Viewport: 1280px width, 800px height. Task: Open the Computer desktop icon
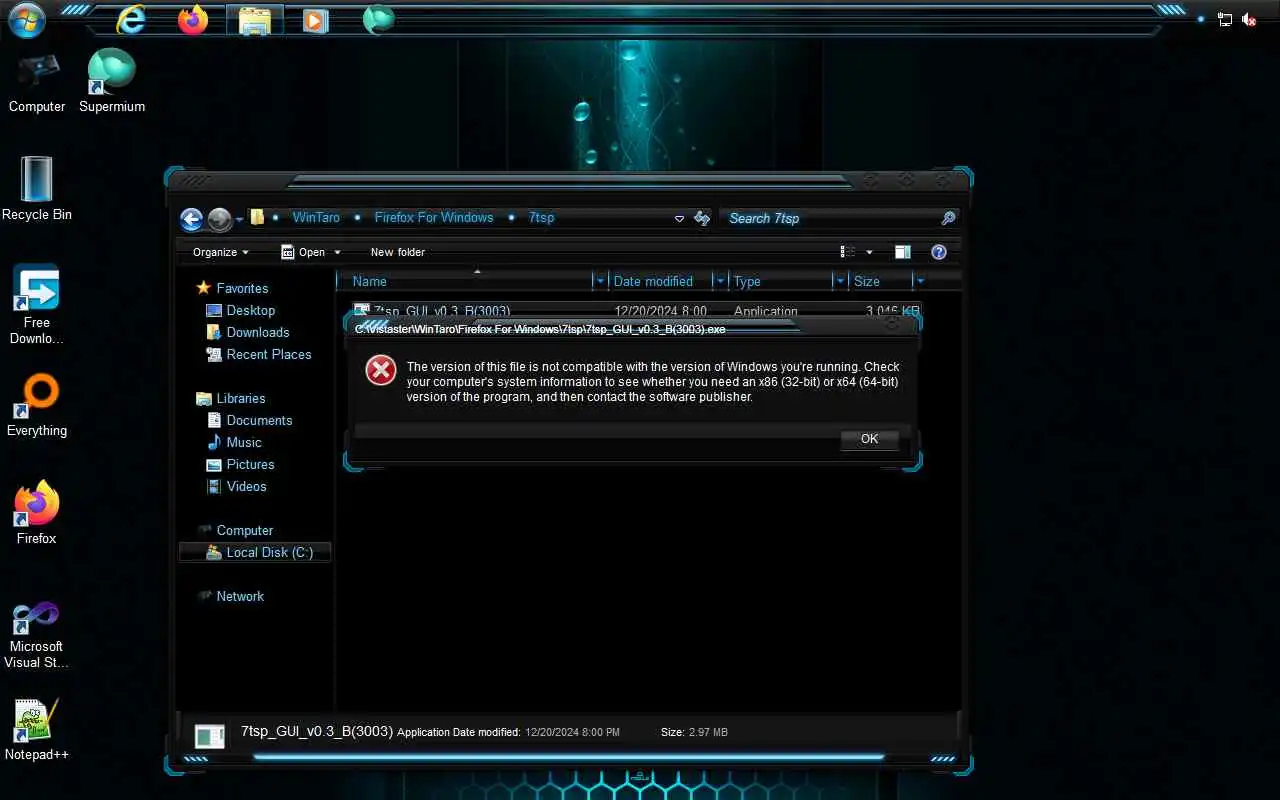[37, 83]
